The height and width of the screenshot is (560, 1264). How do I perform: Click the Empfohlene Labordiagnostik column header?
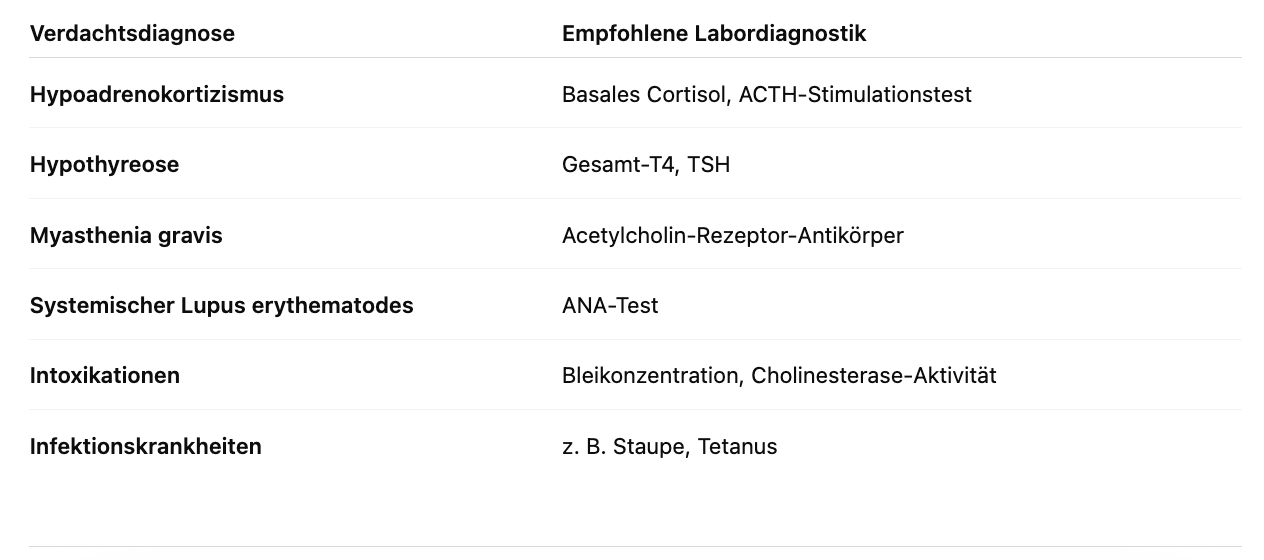[713, 34]
